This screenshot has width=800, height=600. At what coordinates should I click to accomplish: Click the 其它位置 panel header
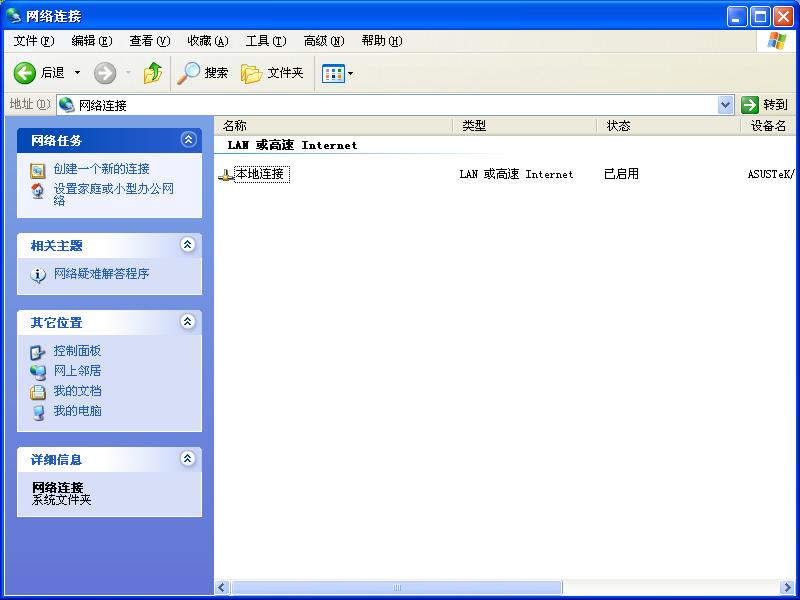pos(109,322)
